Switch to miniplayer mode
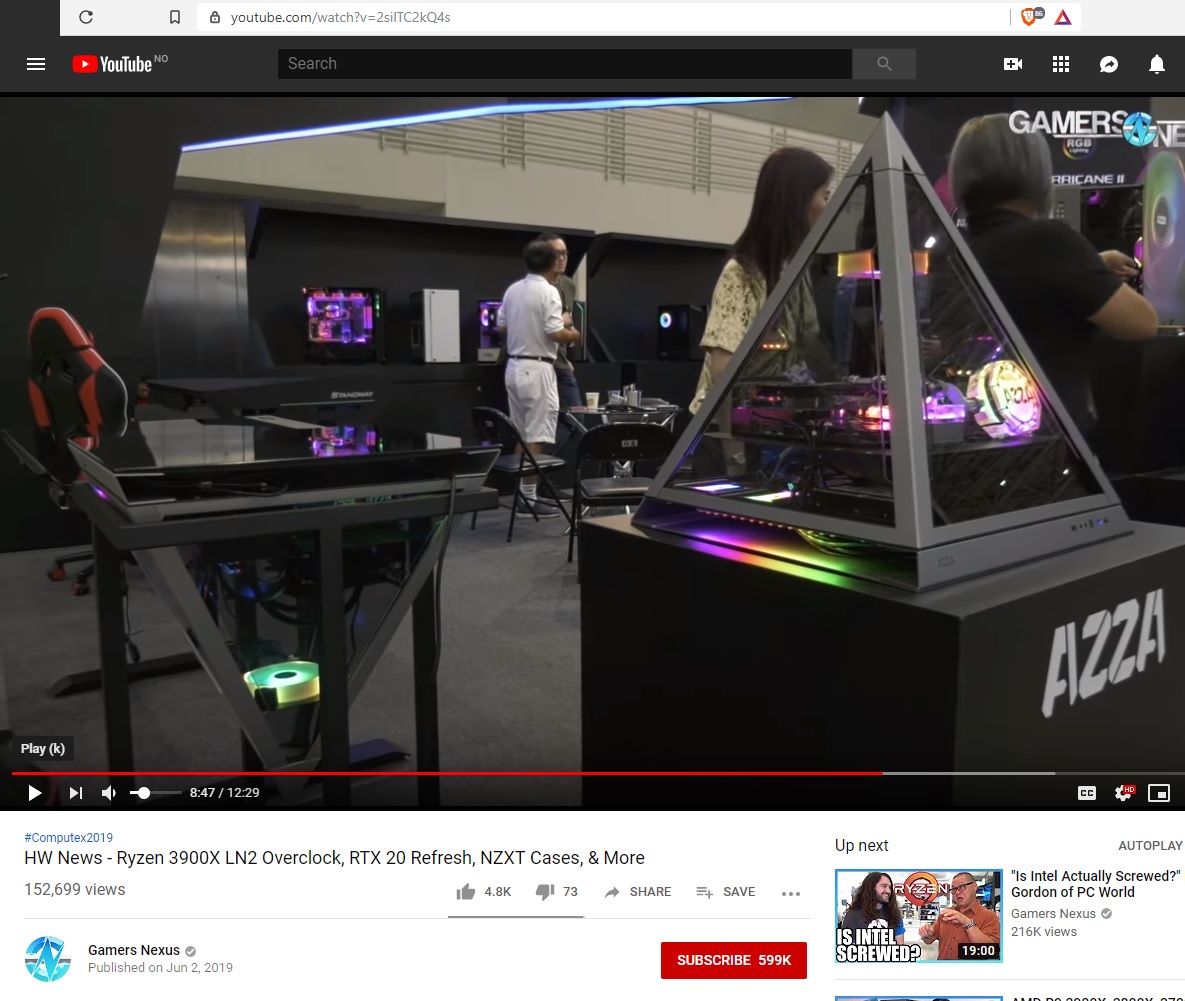 [x=1159, y=792]
